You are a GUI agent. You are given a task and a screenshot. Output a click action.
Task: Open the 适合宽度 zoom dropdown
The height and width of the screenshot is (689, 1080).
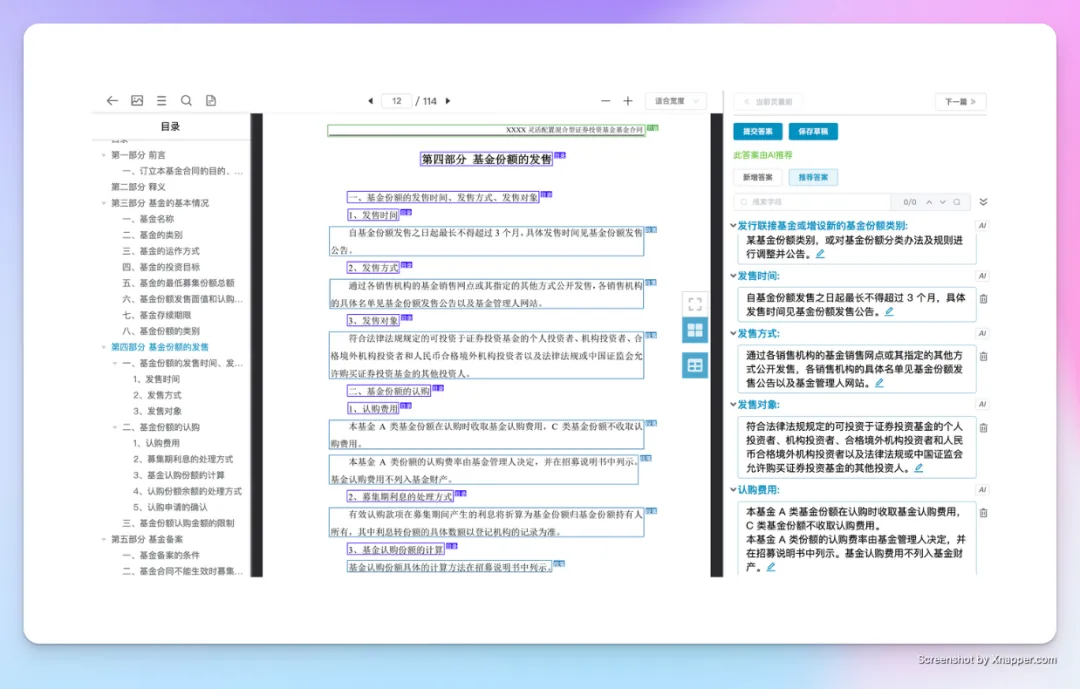click(676, 101)
